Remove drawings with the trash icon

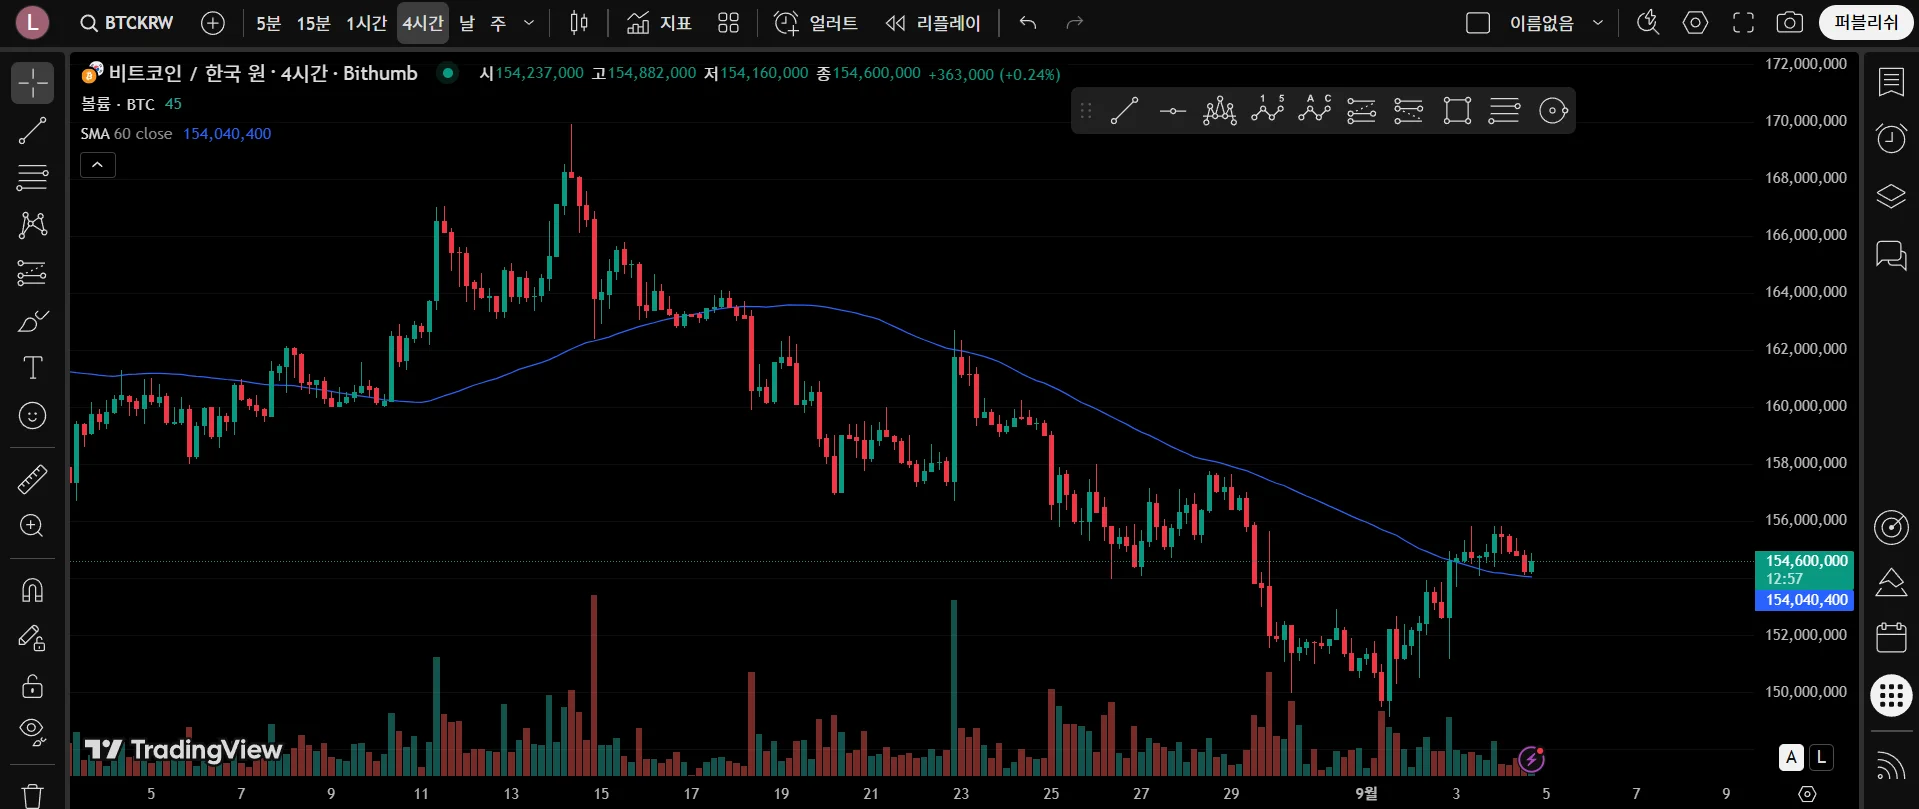tap(33, 795)
